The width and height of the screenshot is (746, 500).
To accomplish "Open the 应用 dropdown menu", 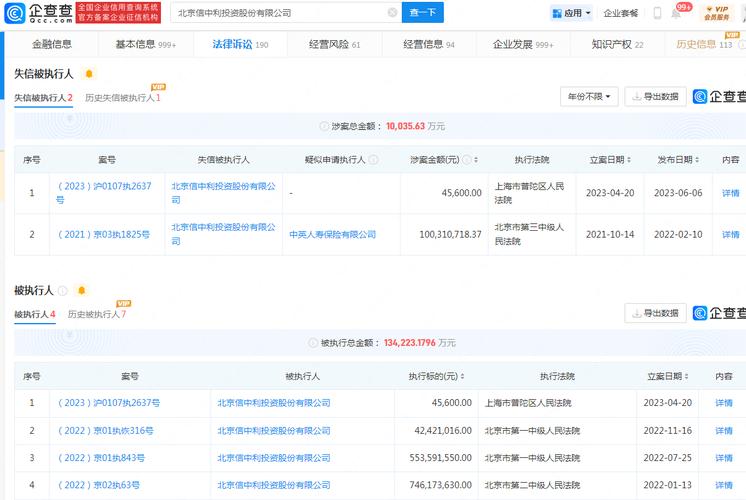I will point(571,13).
